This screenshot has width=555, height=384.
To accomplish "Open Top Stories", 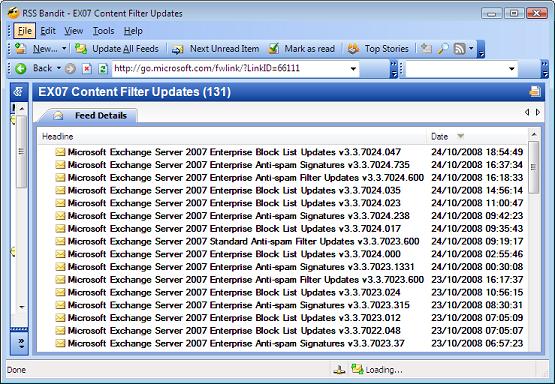I will click(x=387, y=48).
